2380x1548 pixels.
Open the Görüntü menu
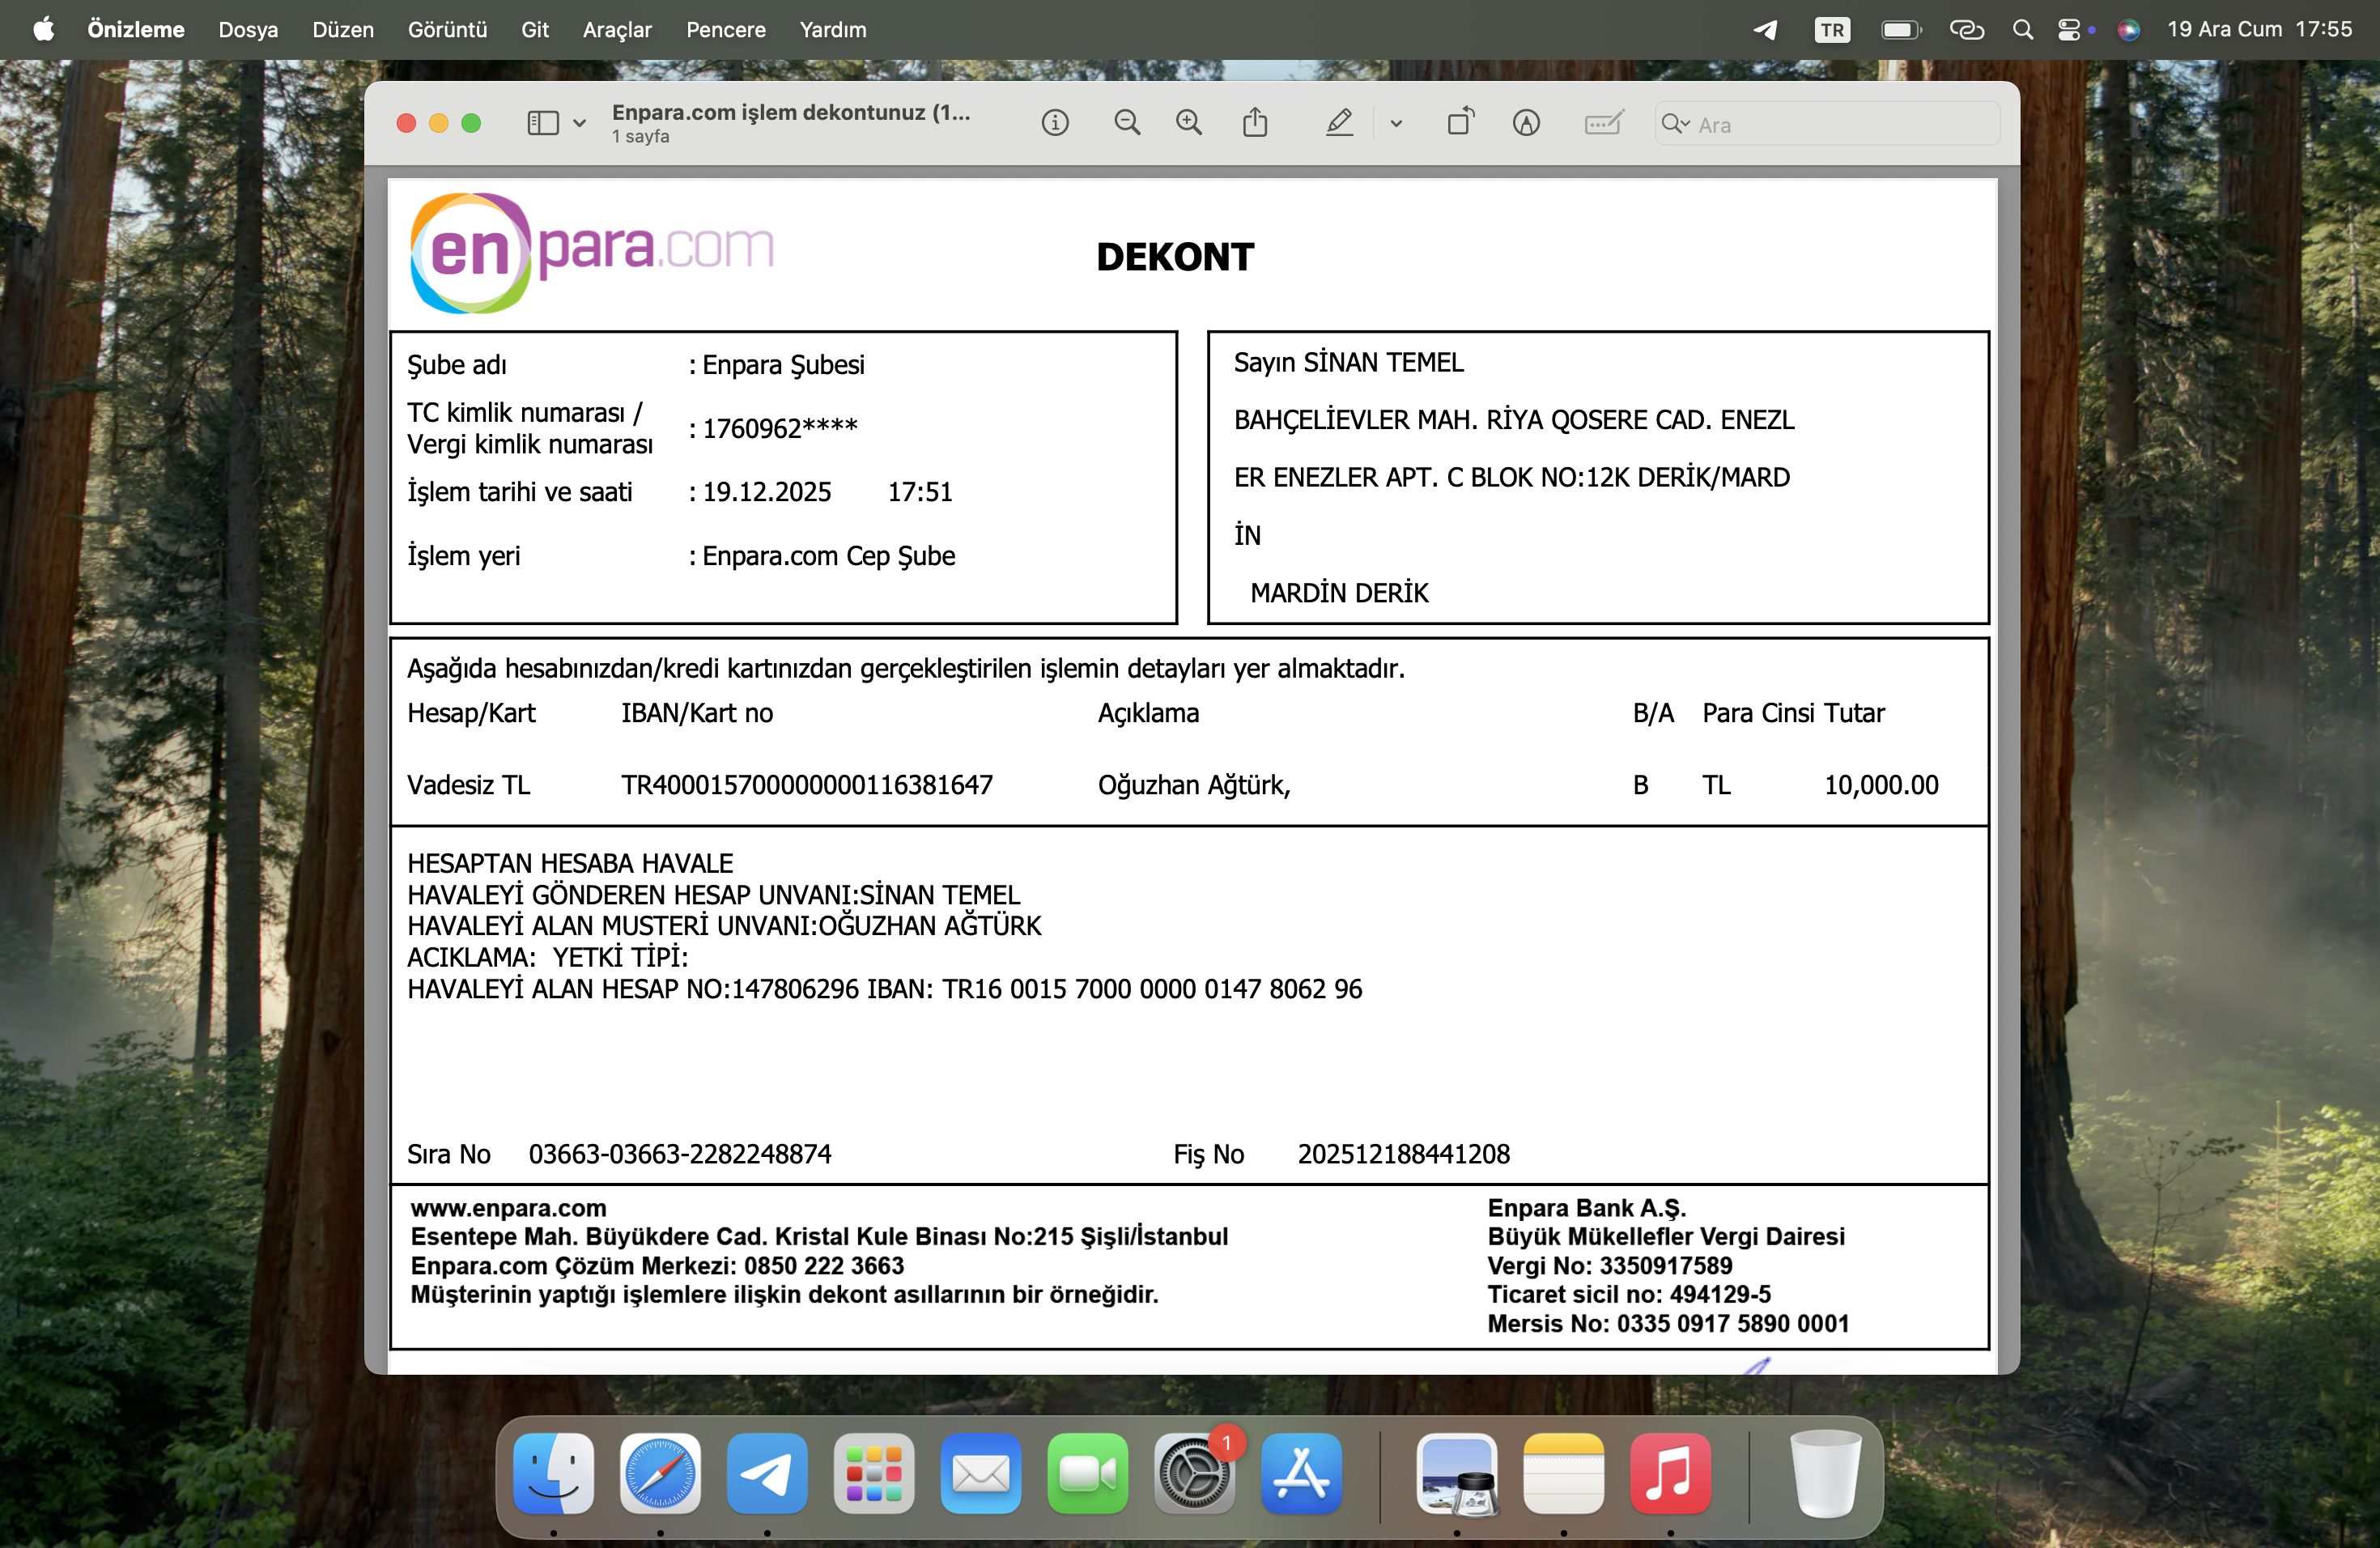click(x=447, y=29)
